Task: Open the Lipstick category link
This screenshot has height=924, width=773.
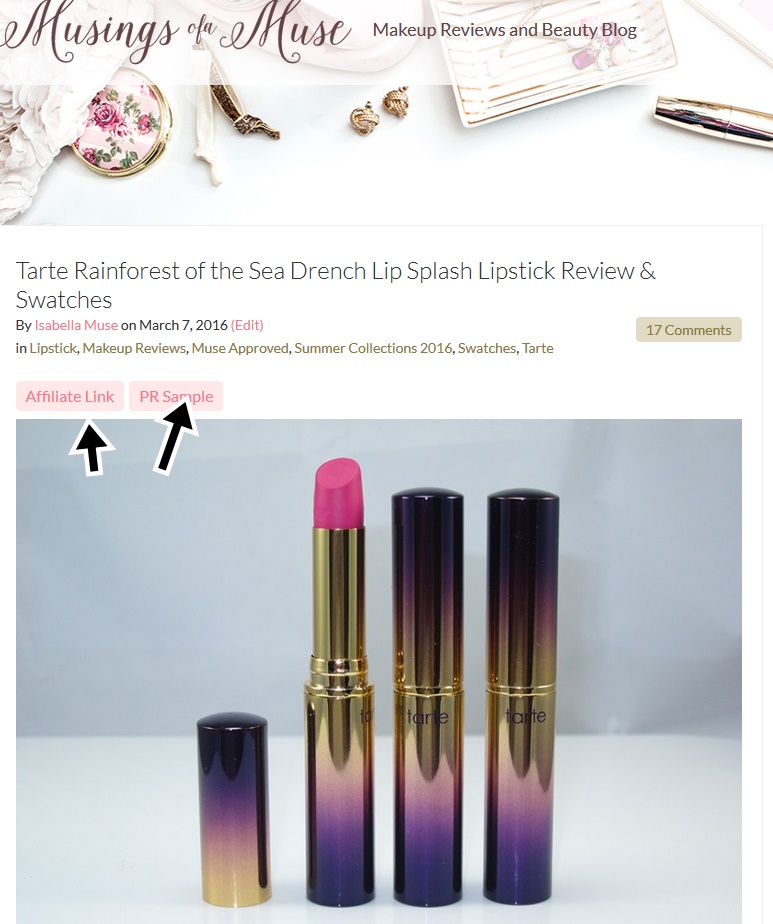Action: tap(53, 348)
